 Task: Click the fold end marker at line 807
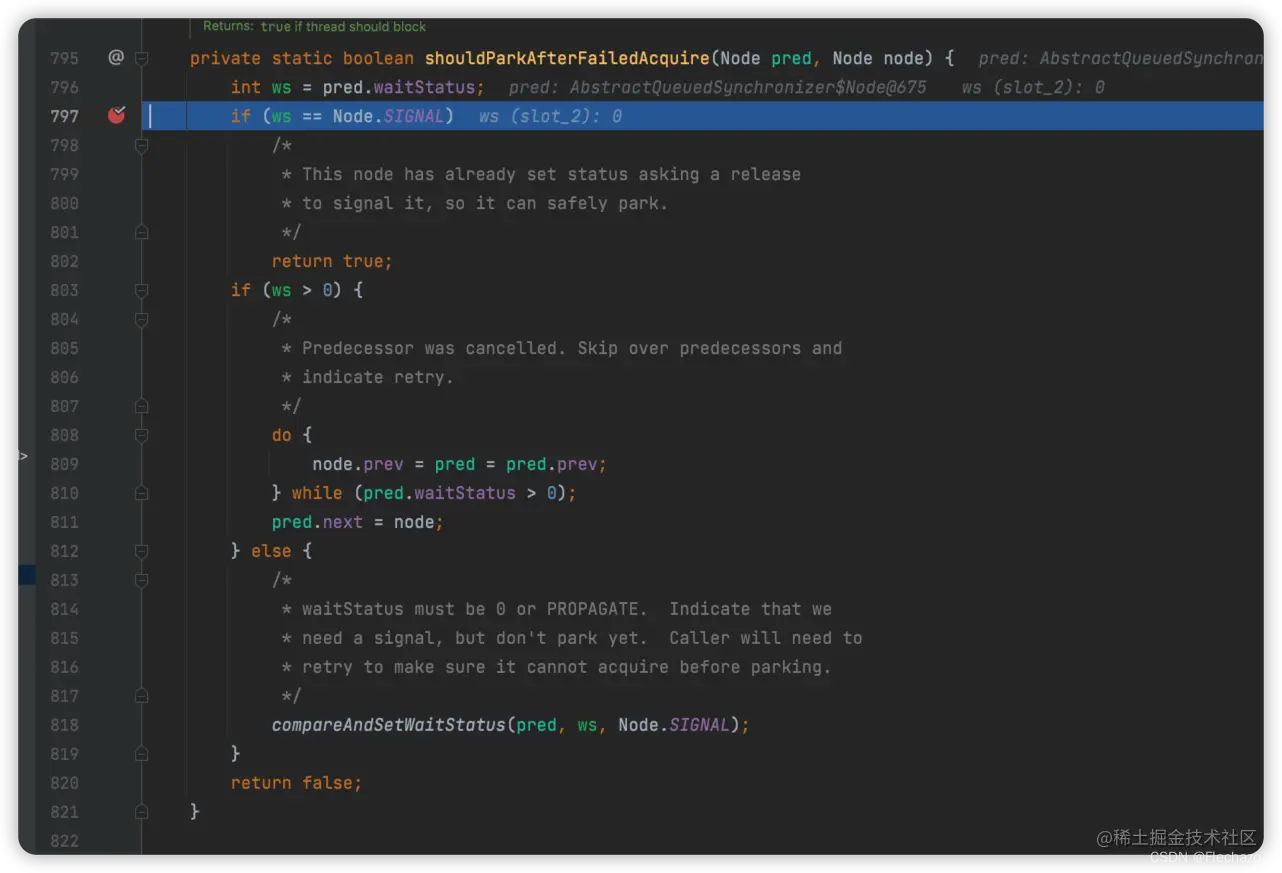[x=141, y=406]
